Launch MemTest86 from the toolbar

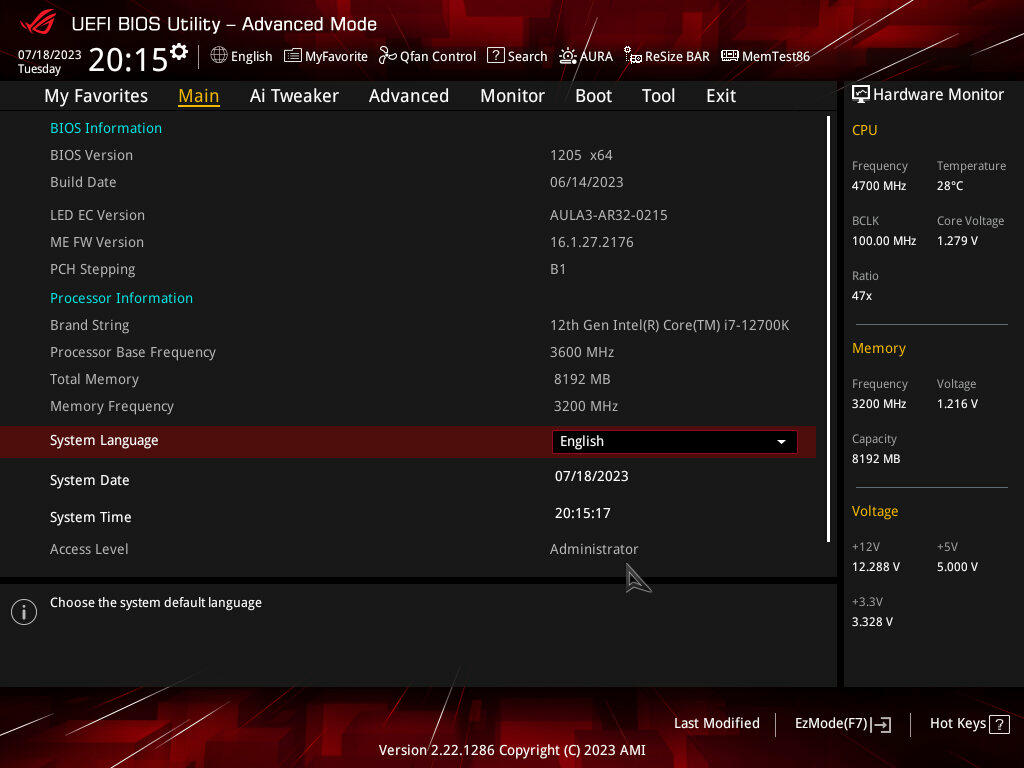pos(765,56)
